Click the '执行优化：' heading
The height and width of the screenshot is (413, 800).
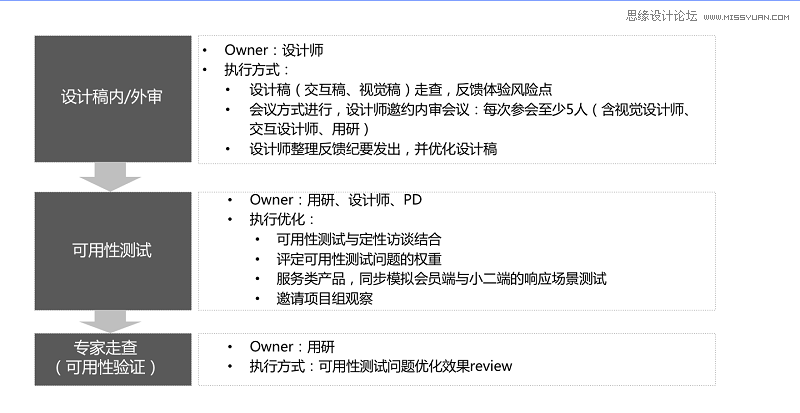(283, 220)
